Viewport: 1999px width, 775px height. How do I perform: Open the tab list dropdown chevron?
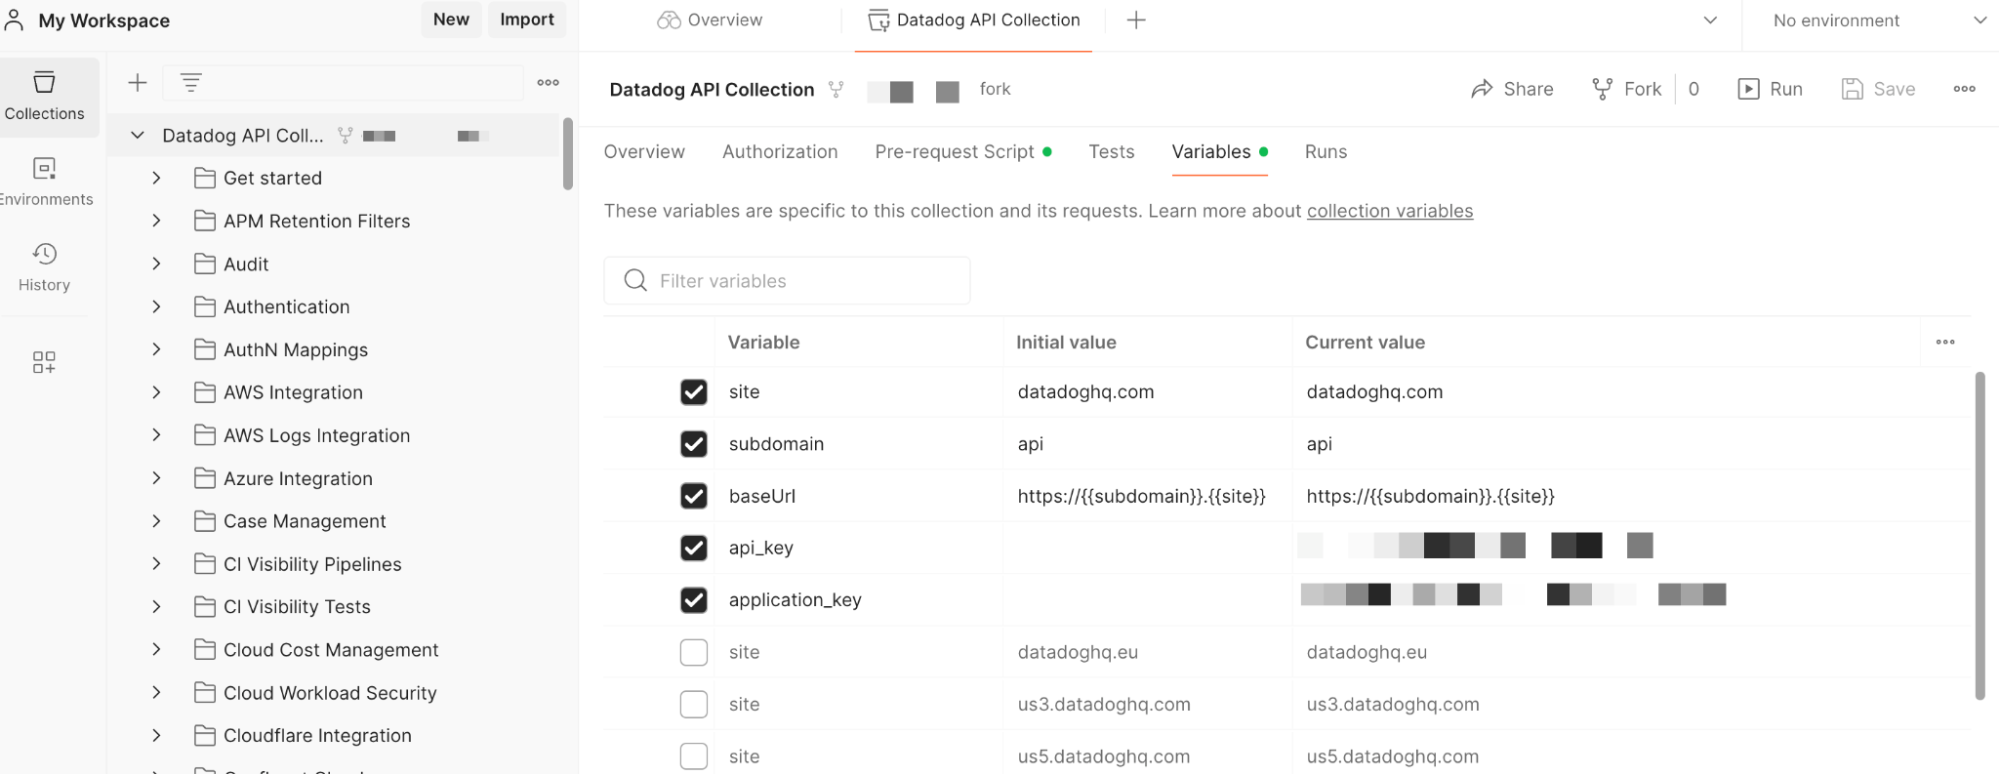point(1710,20)
